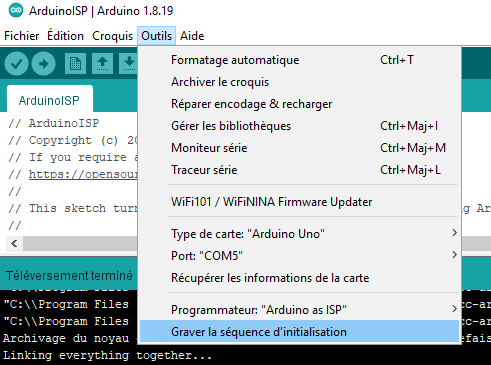Image resolution: width=491 pixels, height=365 pixels.
Task: Open the opensource.org link in code
Action: pos(83,174)
